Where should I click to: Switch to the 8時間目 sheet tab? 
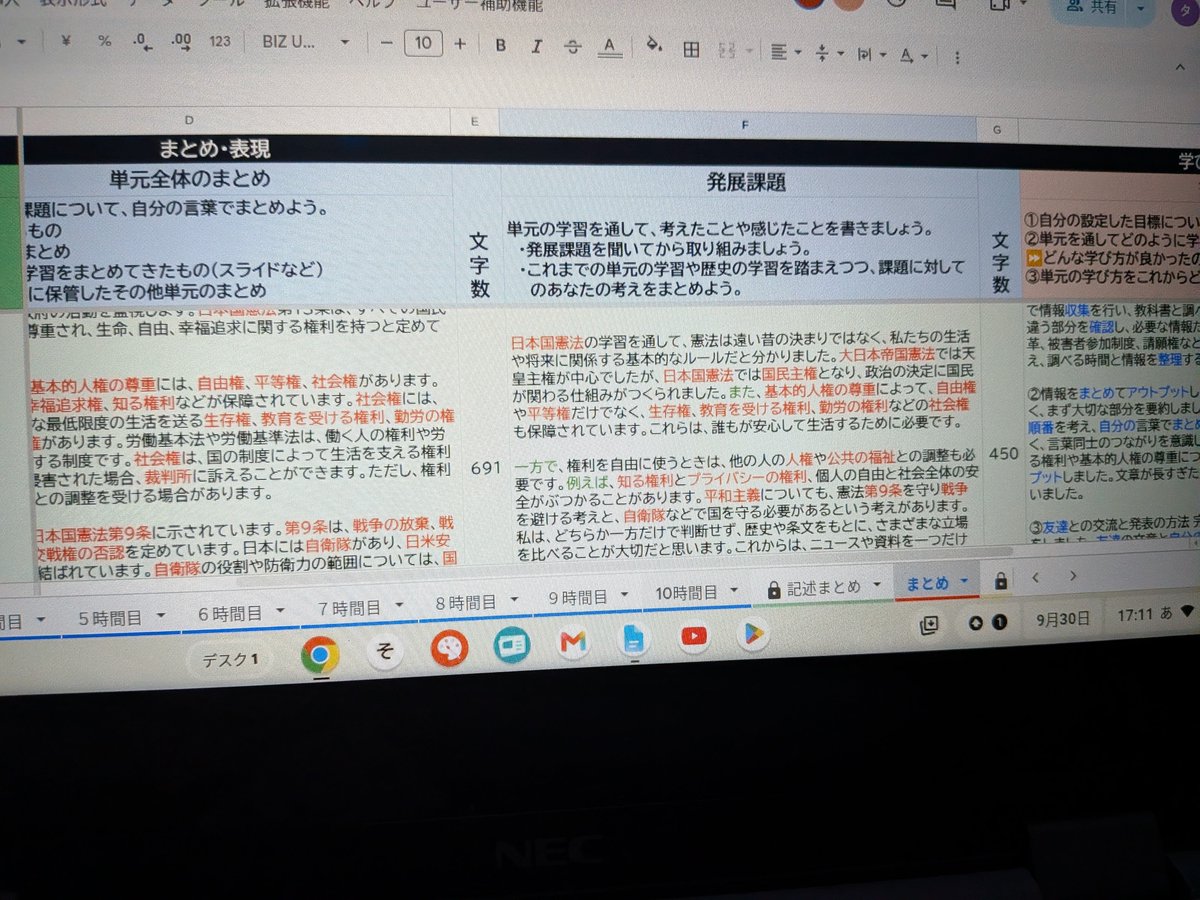pyautogui.click(x=476, y=602)
